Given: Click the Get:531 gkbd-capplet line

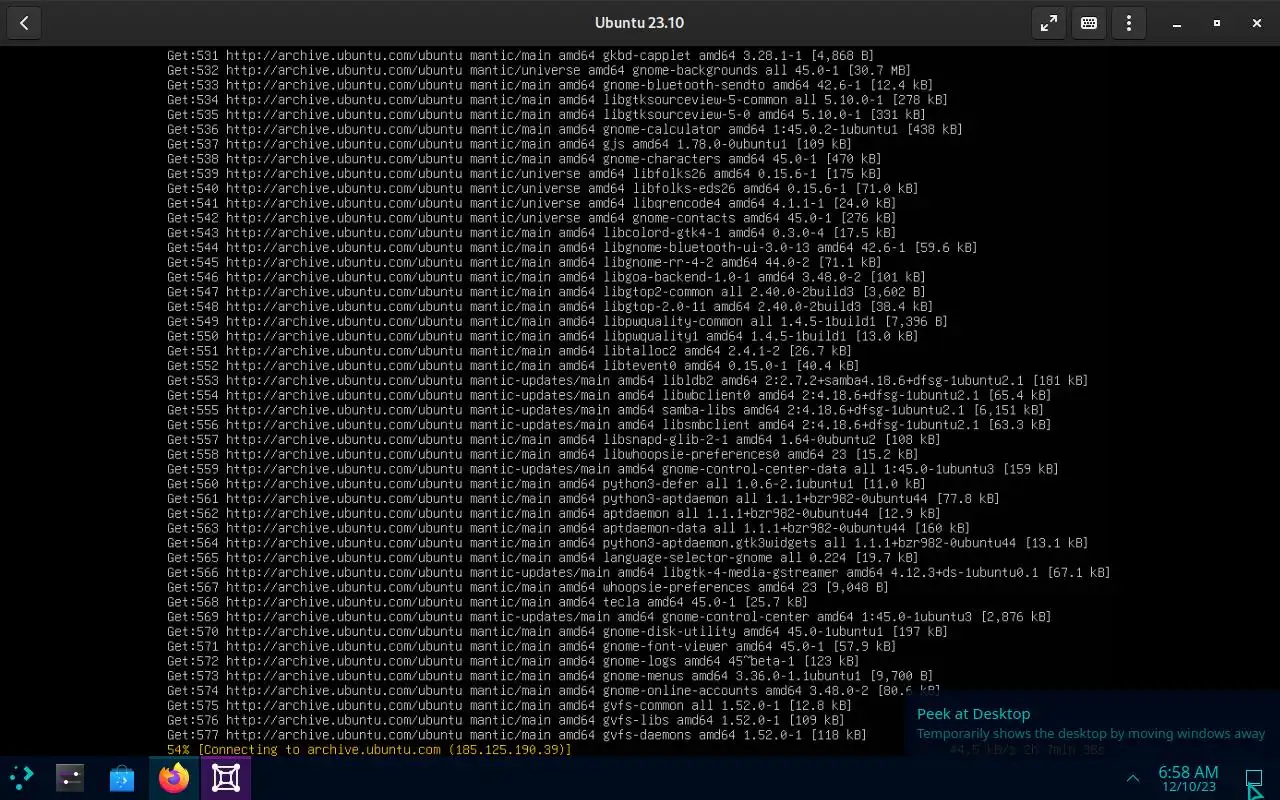Looking at the screenshot, I should coord(520,55).
